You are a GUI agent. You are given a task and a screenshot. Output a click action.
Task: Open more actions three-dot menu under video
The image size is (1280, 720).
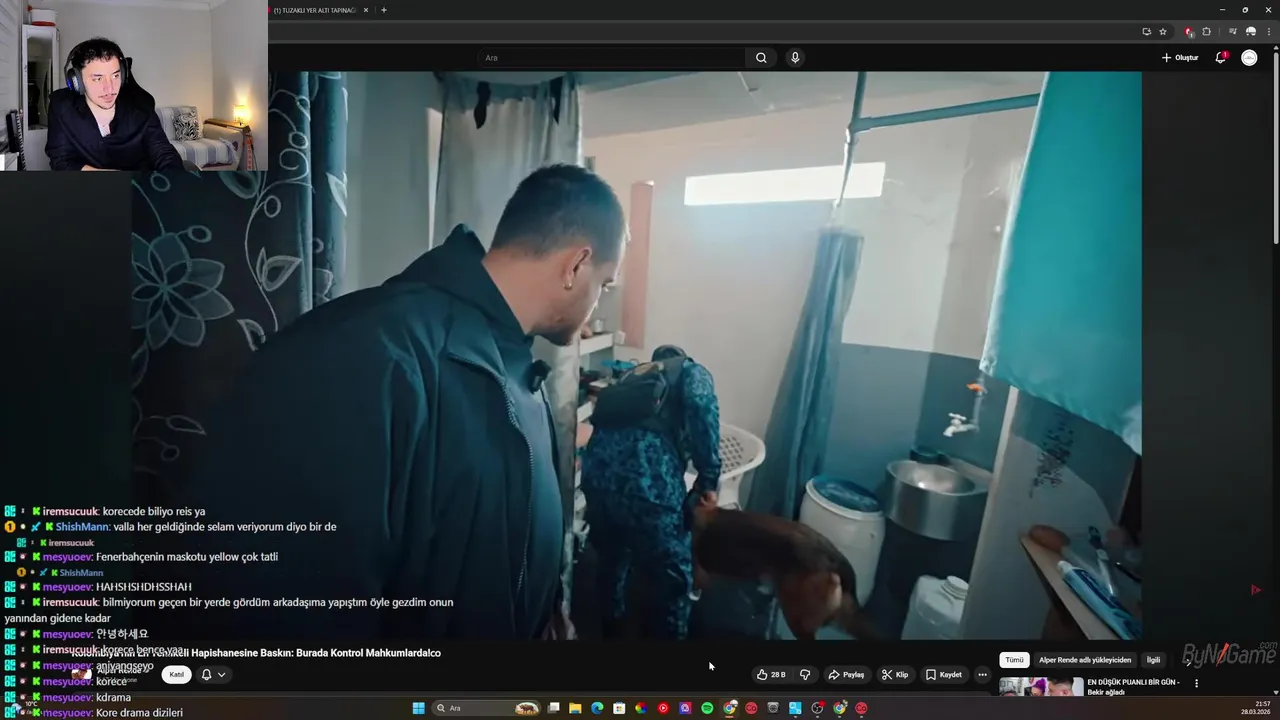(x=982, y=675)
